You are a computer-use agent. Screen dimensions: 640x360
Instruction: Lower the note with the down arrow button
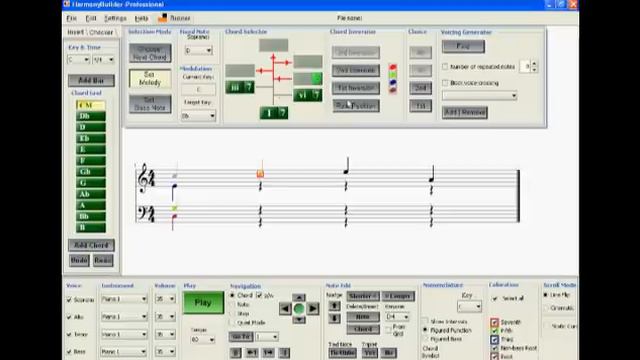coord(334,318)
